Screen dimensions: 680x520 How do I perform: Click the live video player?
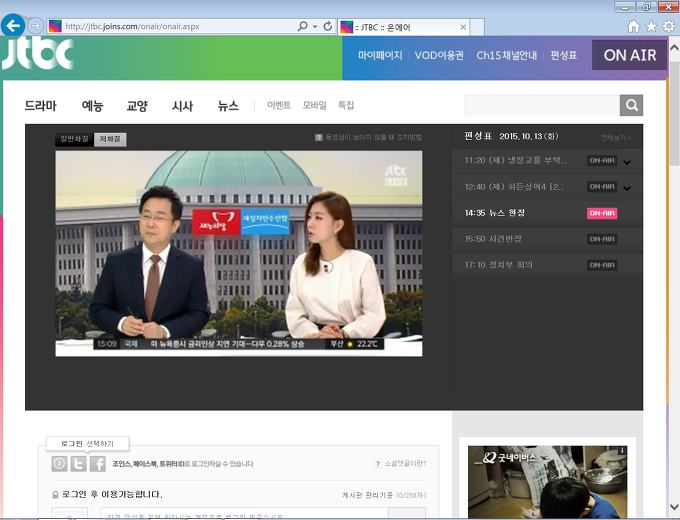pyautogui.click(x=239, y=253)
